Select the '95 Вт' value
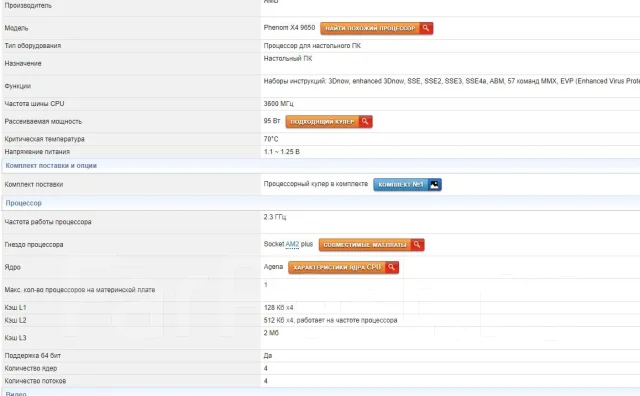This screenshot has width=640, height=396. pos(272,121)
